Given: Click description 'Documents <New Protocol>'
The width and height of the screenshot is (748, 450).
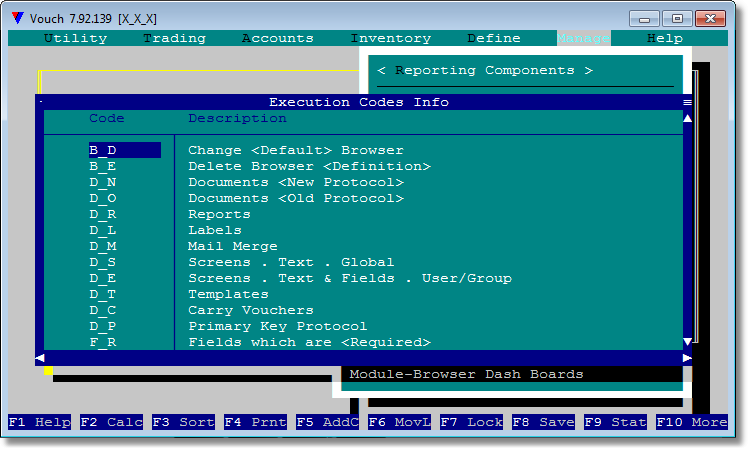Looking at the screenshot, I should pyautogui.click(x=296, y=182).
